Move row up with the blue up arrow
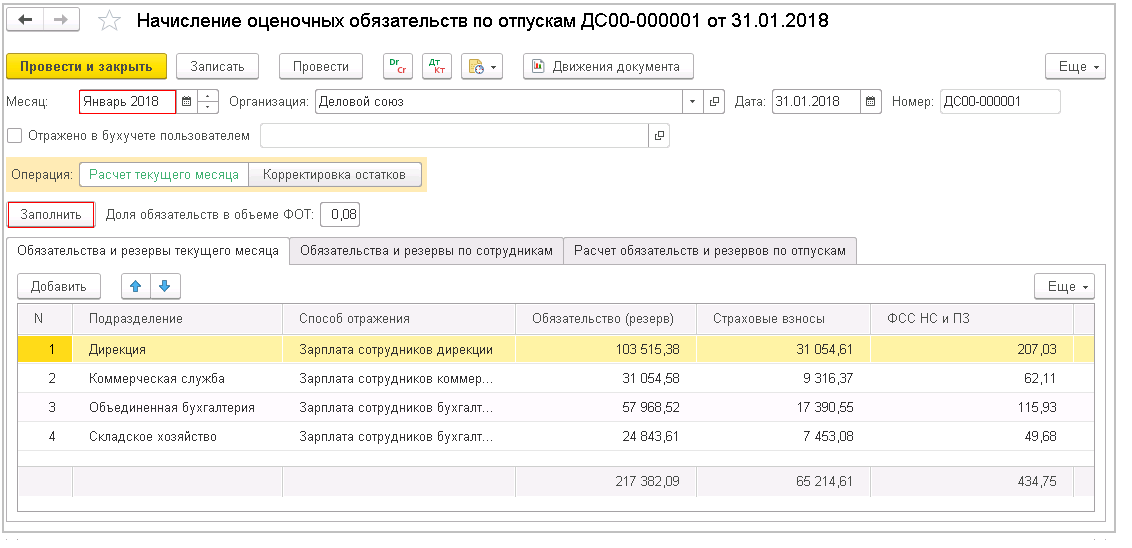 (x=136, y=286)
